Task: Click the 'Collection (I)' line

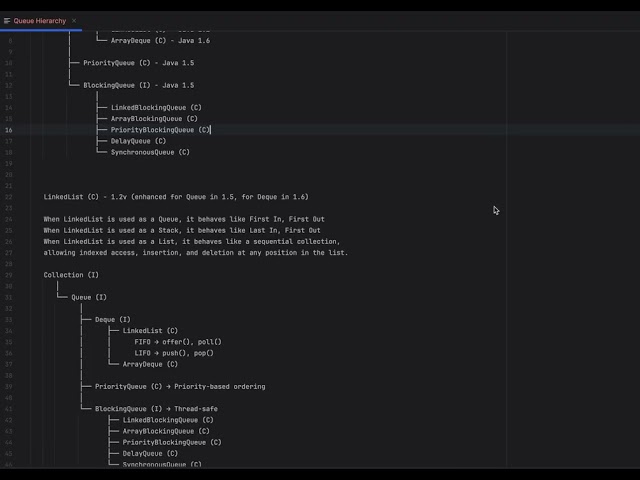Action: pyautogui.click(x=71, y=275)
